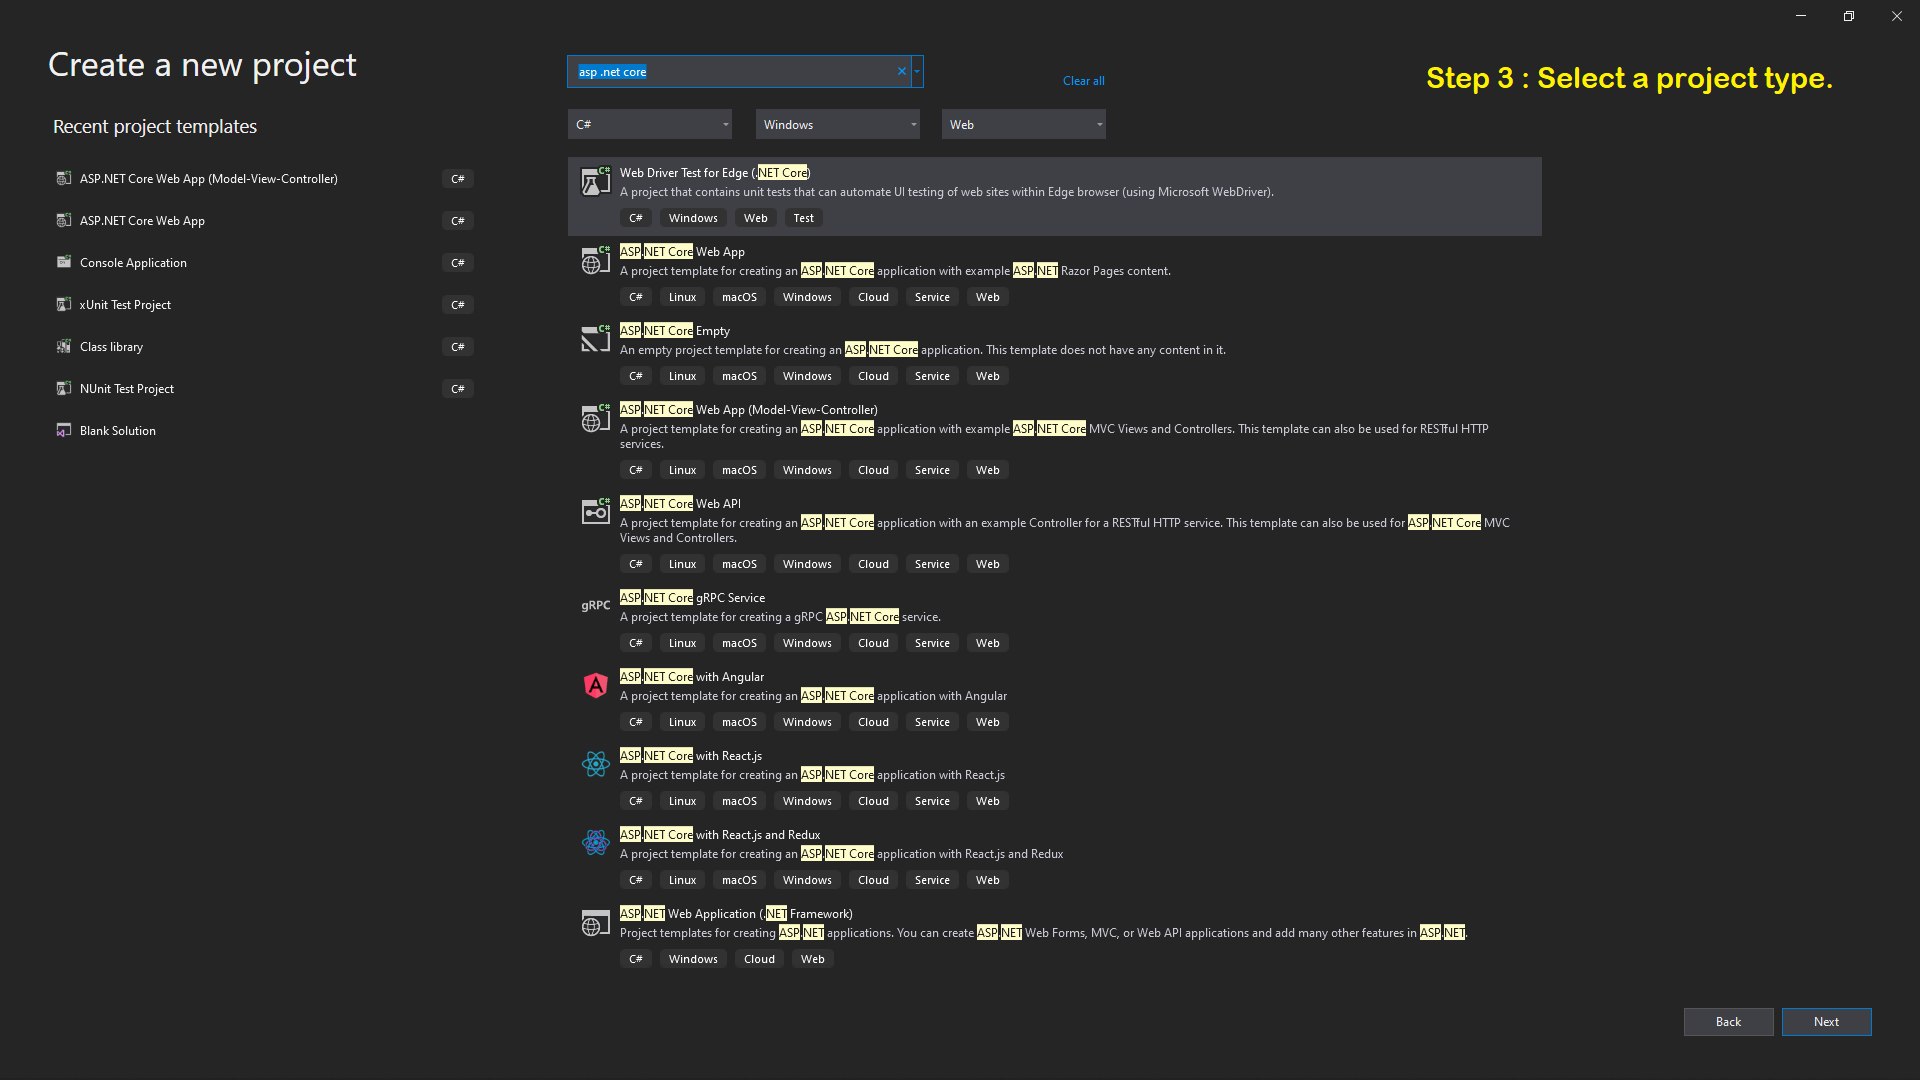This screenshot has width=1920, height=1080.
Task: Toggle the Linux tag on ASP.NET Core Web App
Action: pyautogui.click(x=681, y=296)
